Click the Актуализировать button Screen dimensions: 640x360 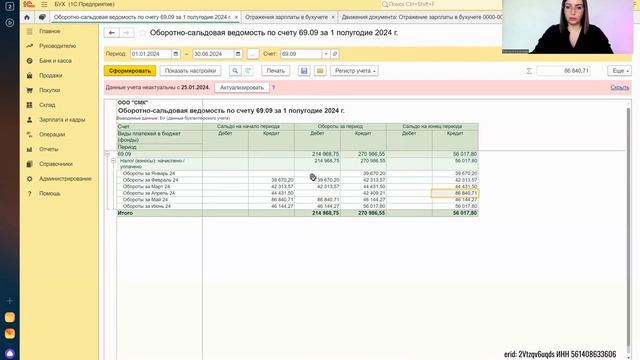pyautogui.click(x=242, y=87)
